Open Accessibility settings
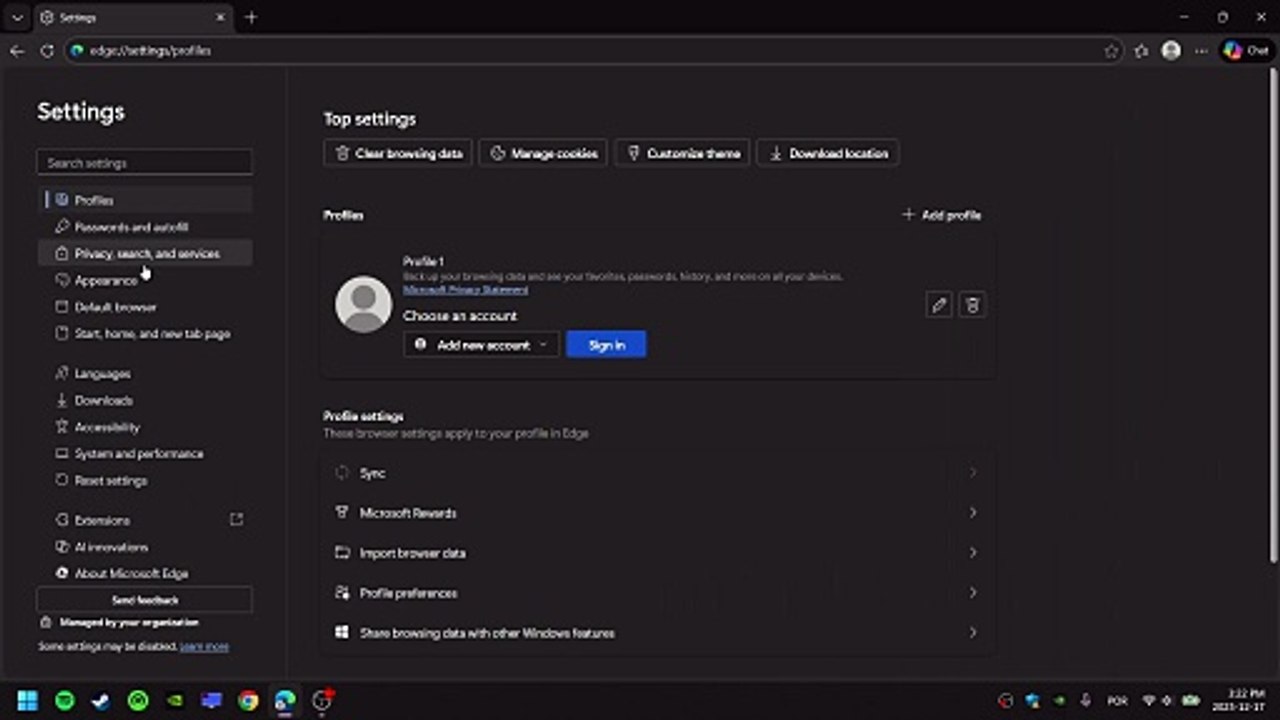Viewport: 1280px width, 720px height. [144, 427]
